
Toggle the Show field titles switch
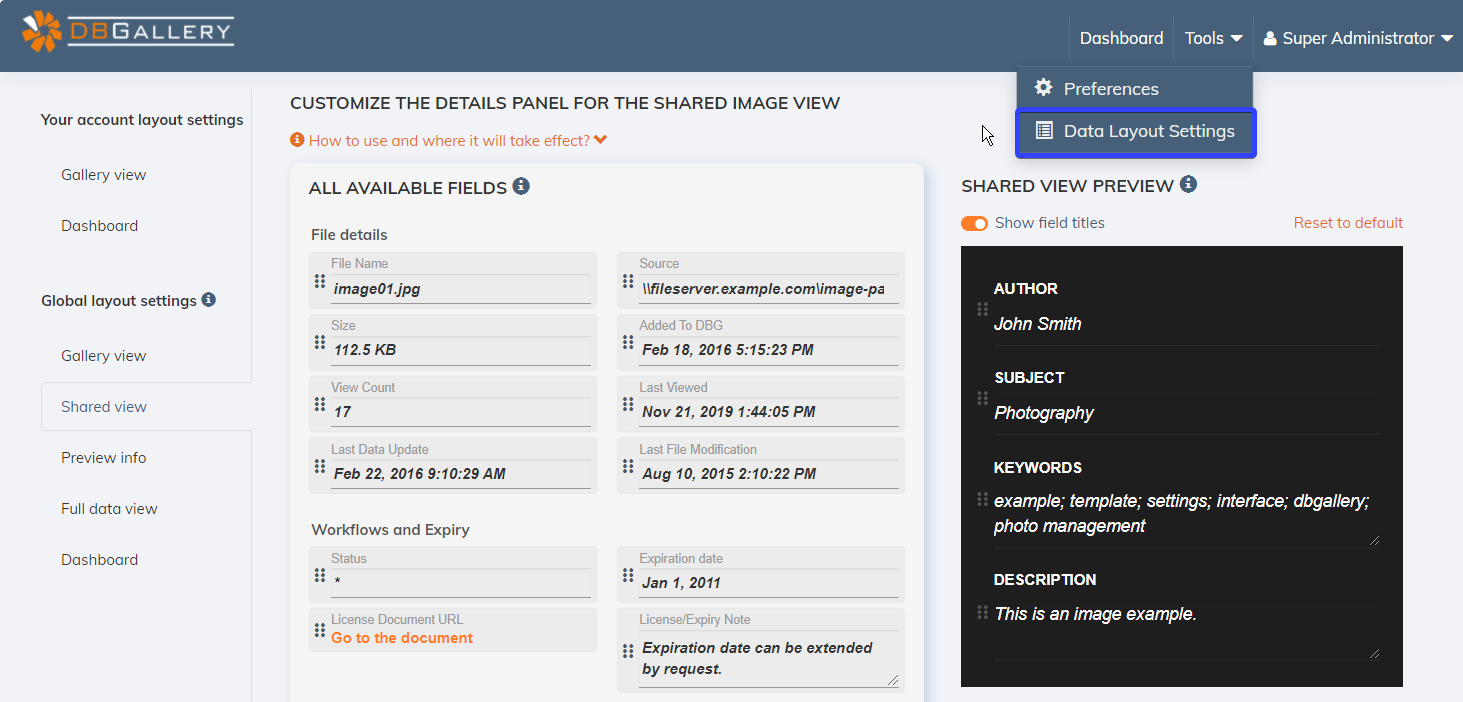click(x=974, y=223)
